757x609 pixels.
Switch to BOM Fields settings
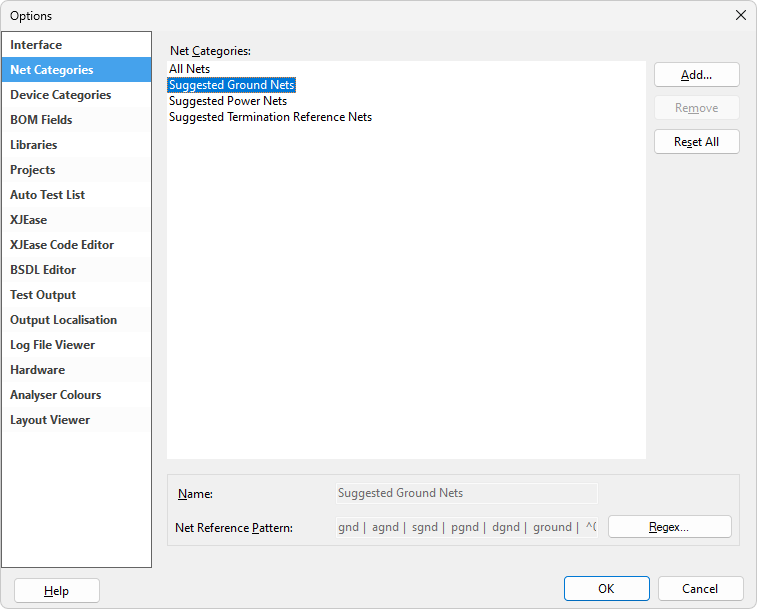tap(41, 120)
